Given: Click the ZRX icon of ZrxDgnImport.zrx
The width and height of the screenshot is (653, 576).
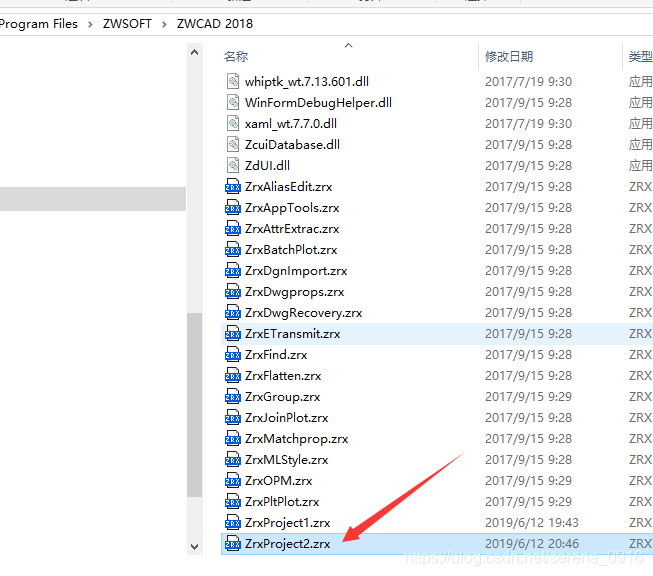Looking at the screenshot, I should [233, 270].
